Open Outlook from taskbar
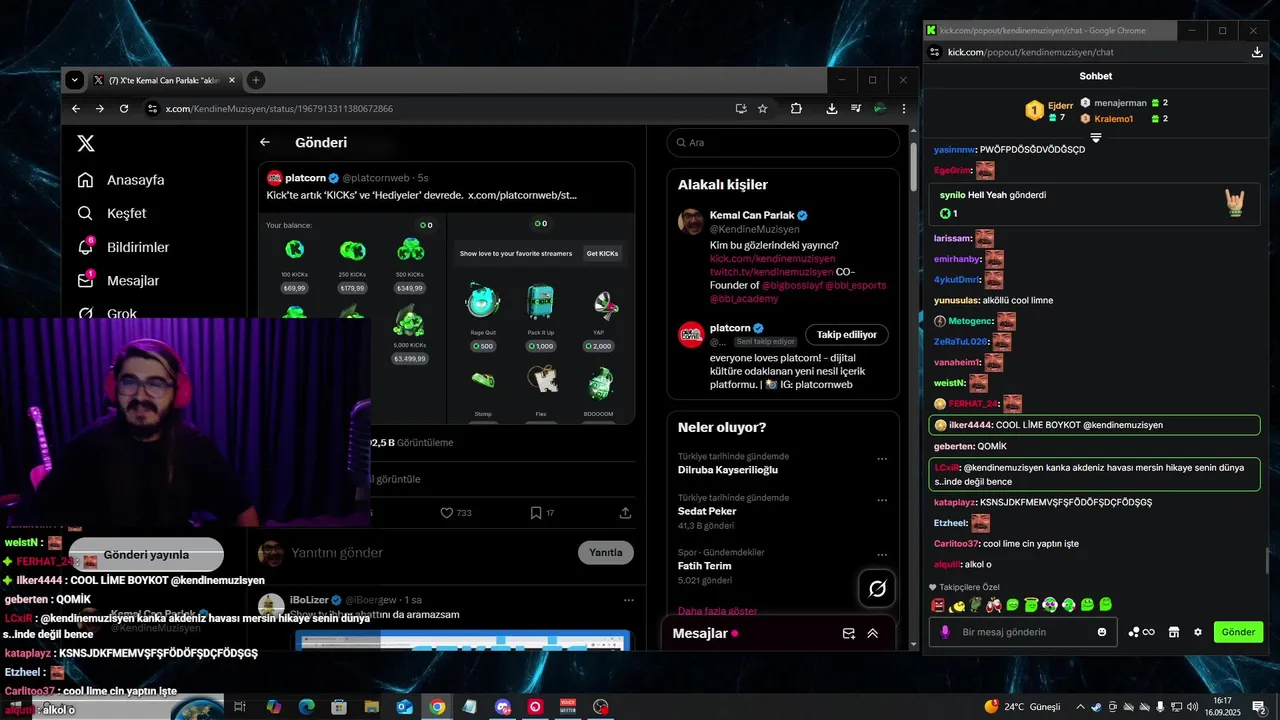 pos(404,707)
